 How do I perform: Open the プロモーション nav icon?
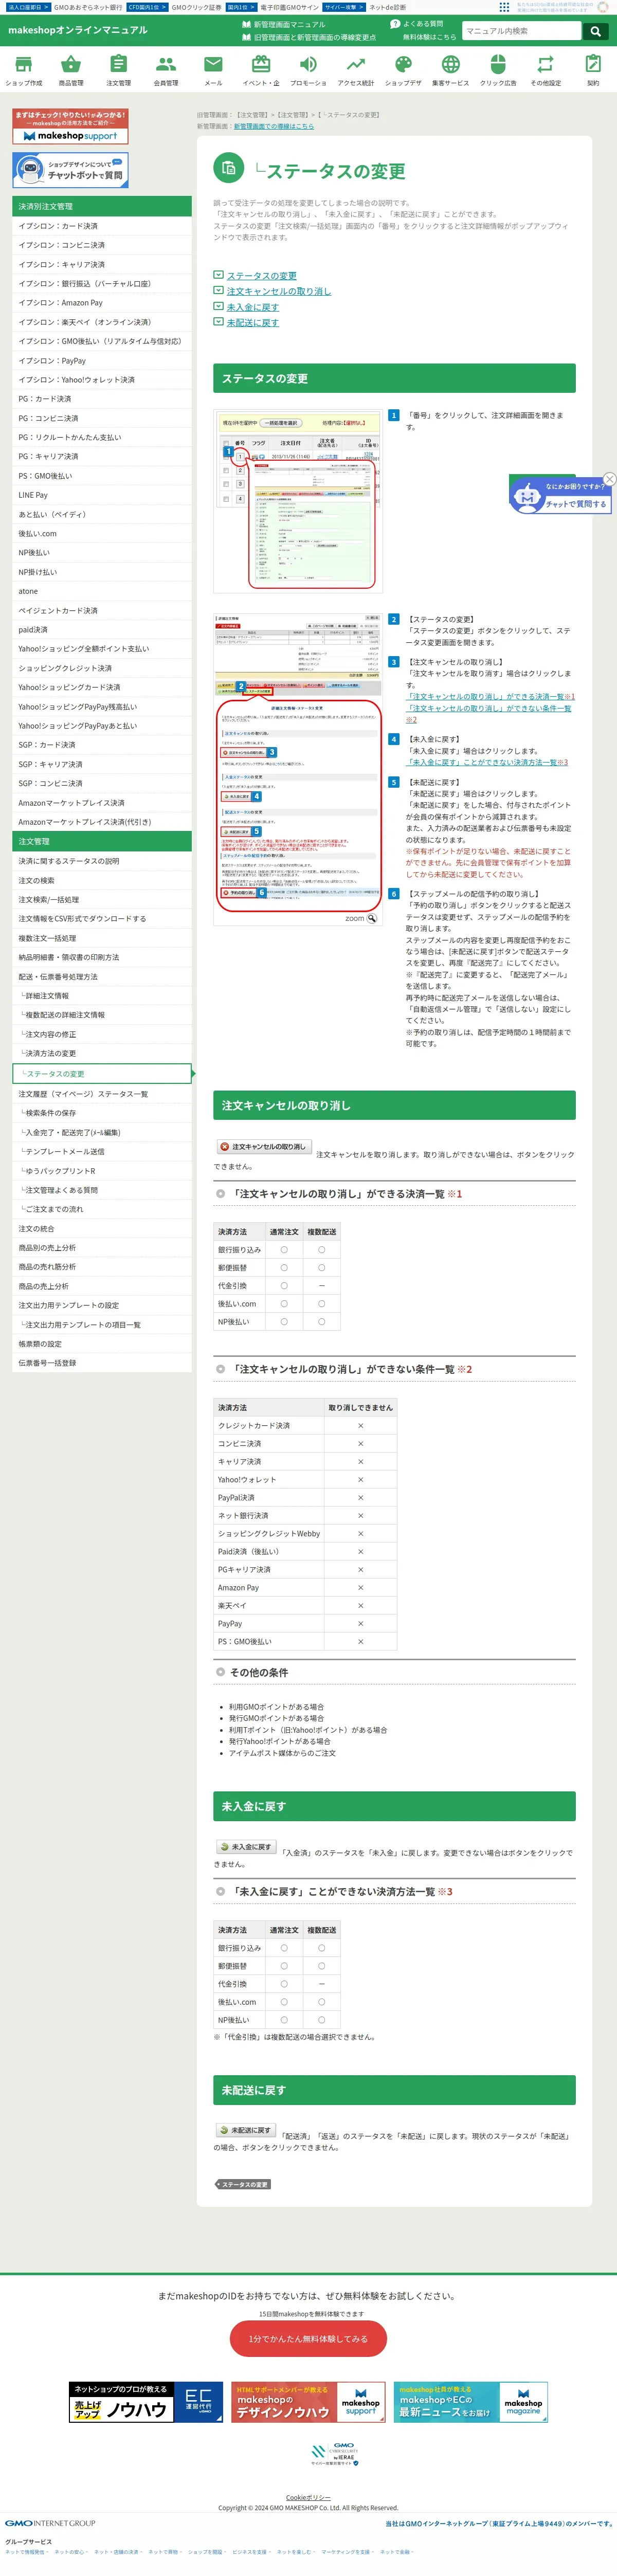[308, 70]
